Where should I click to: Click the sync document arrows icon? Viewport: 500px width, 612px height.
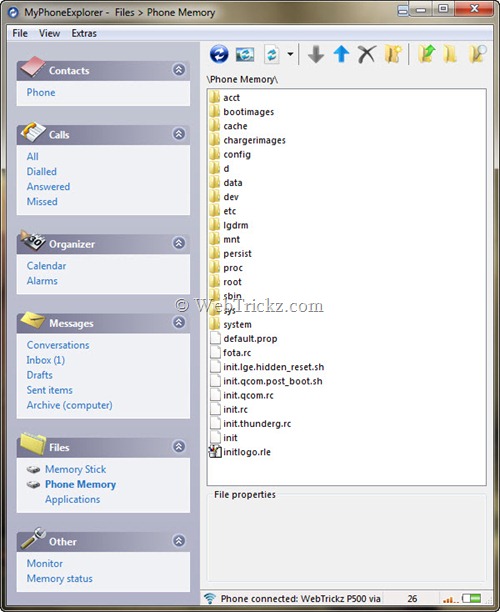tap(272, 54)
